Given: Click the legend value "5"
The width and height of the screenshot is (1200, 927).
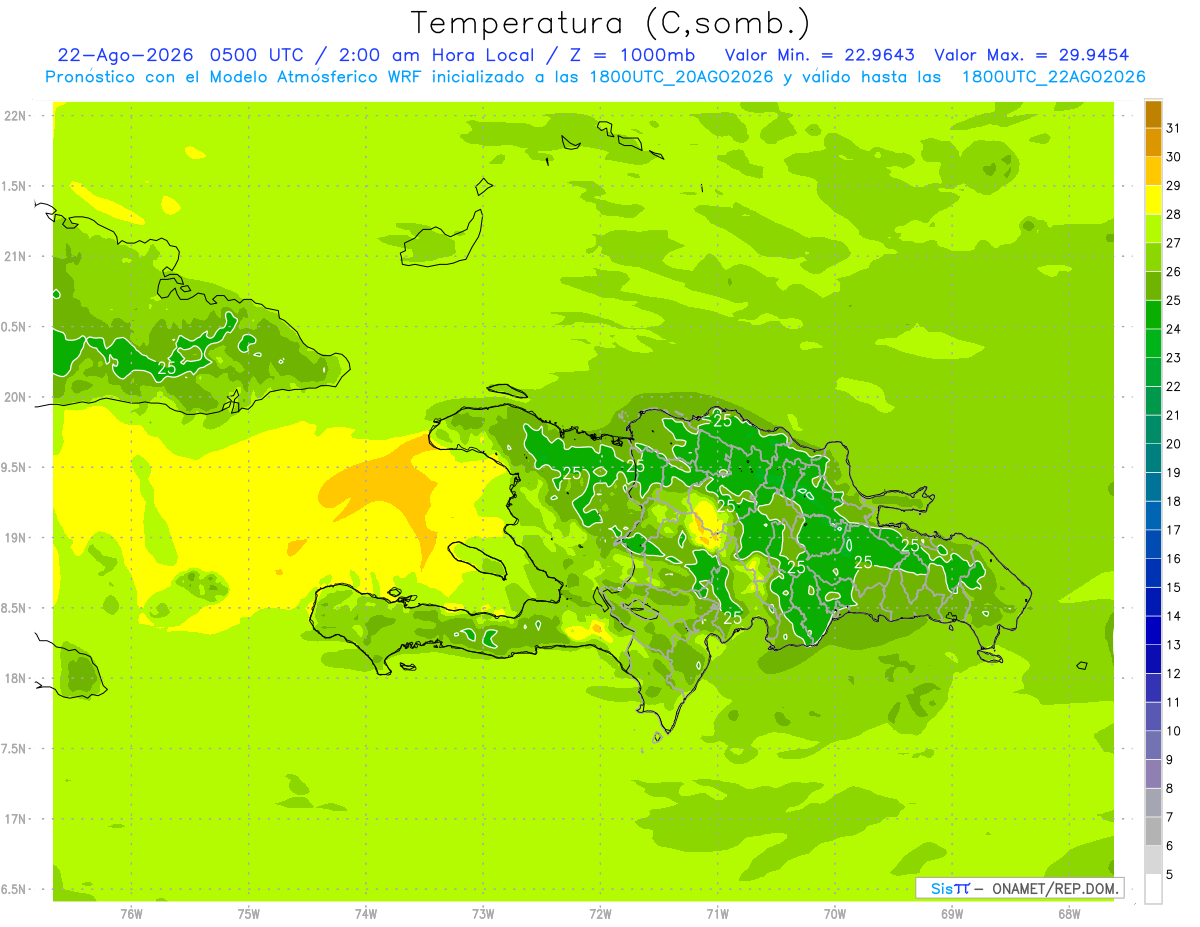Looking at the screenshot, I should coord(1170,874).
